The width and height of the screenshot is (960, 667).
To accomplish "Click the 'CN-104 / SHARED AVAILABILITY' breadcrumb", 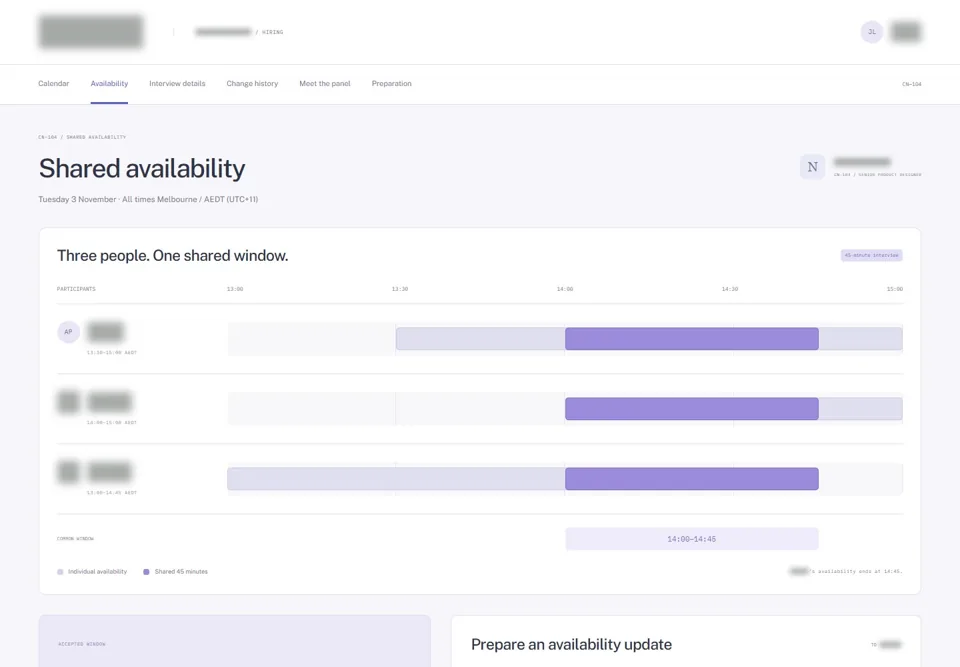I will click(x=82, y=137).
